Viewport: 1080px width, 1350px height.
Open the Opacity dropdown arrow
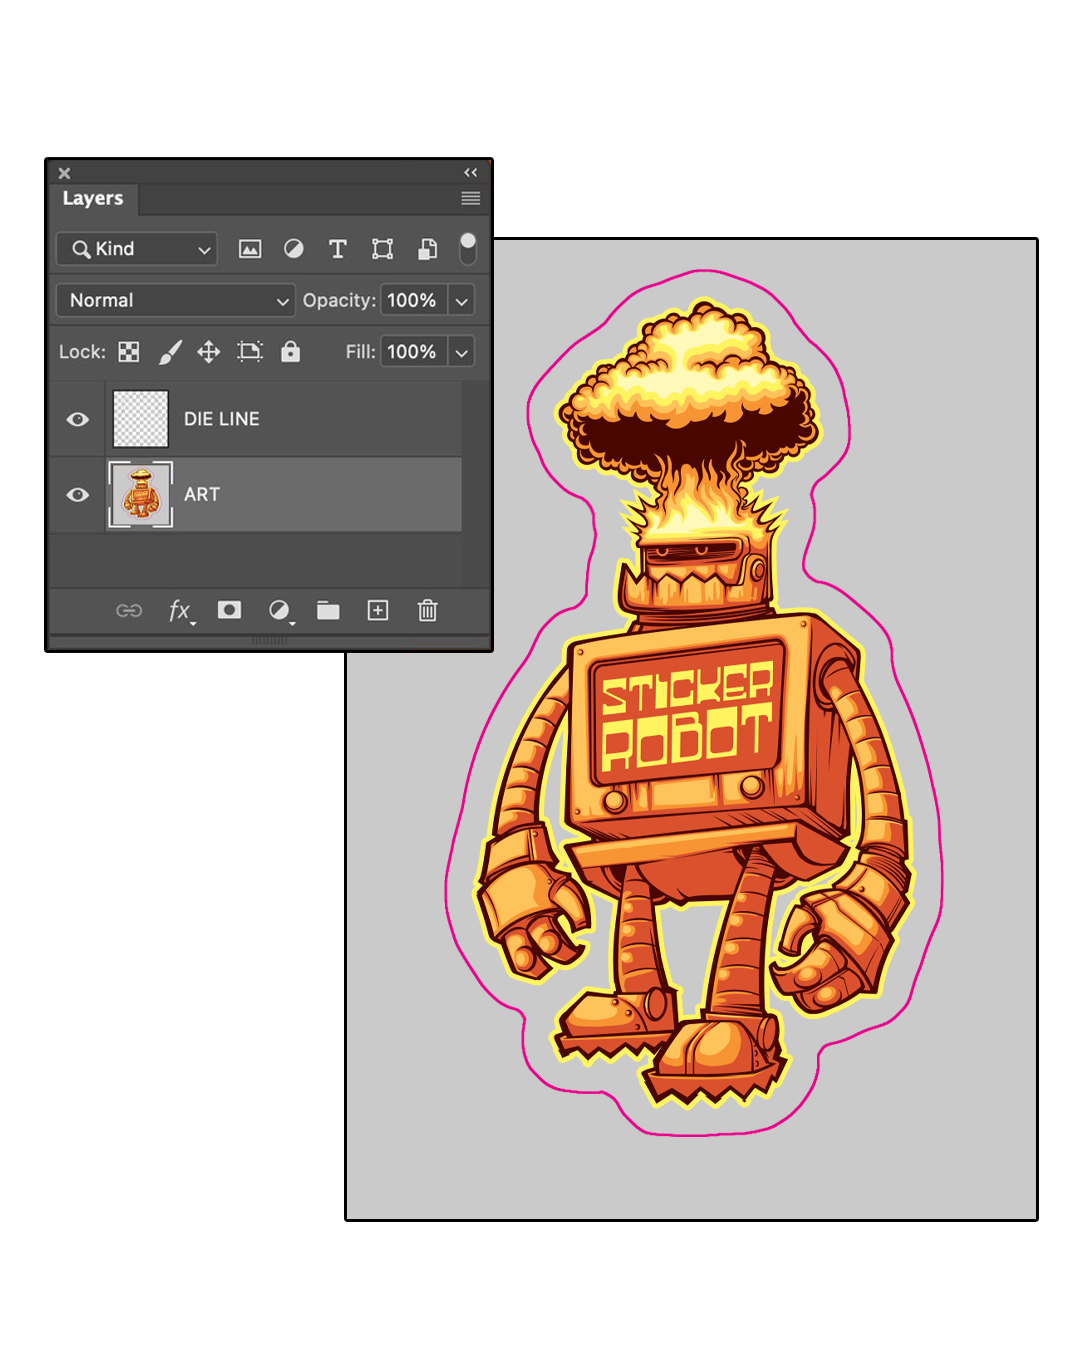[461, 300]
